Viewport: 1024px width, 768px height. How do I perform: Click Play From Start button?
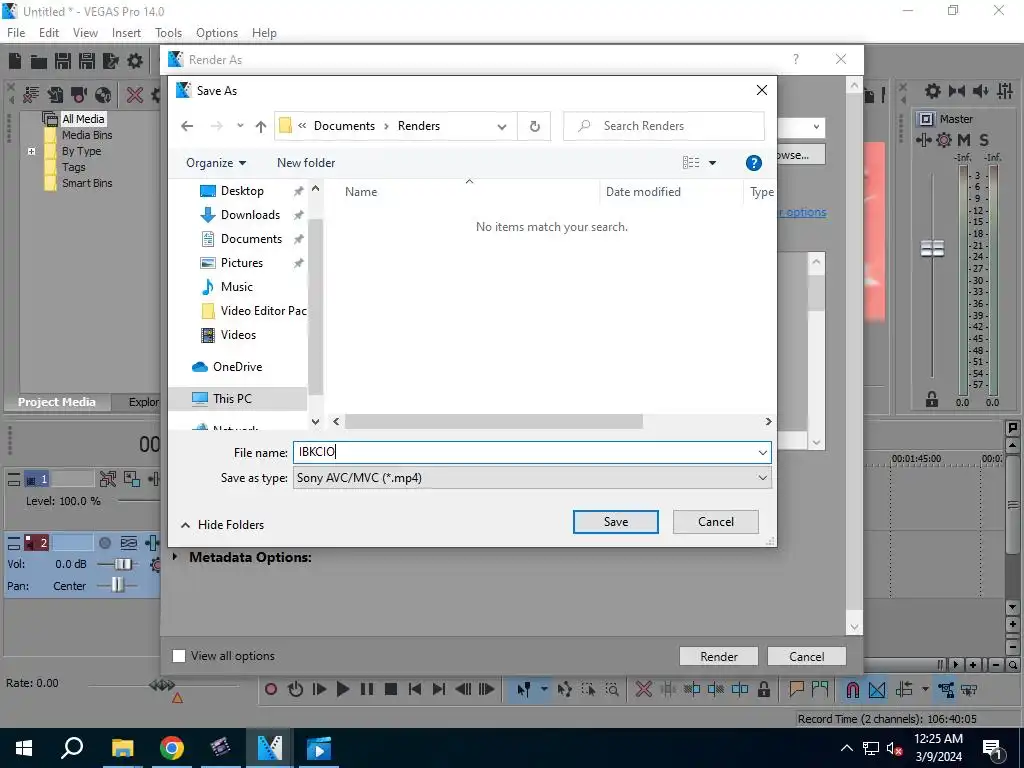(319, 689)
